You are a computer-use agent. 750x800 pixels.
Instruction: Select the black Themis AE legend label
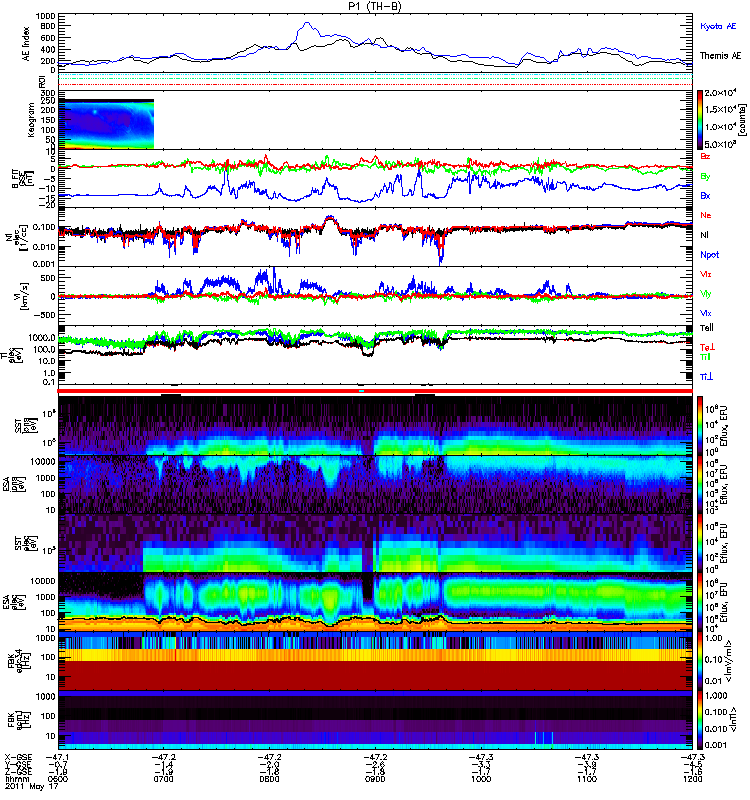[720, 56]
